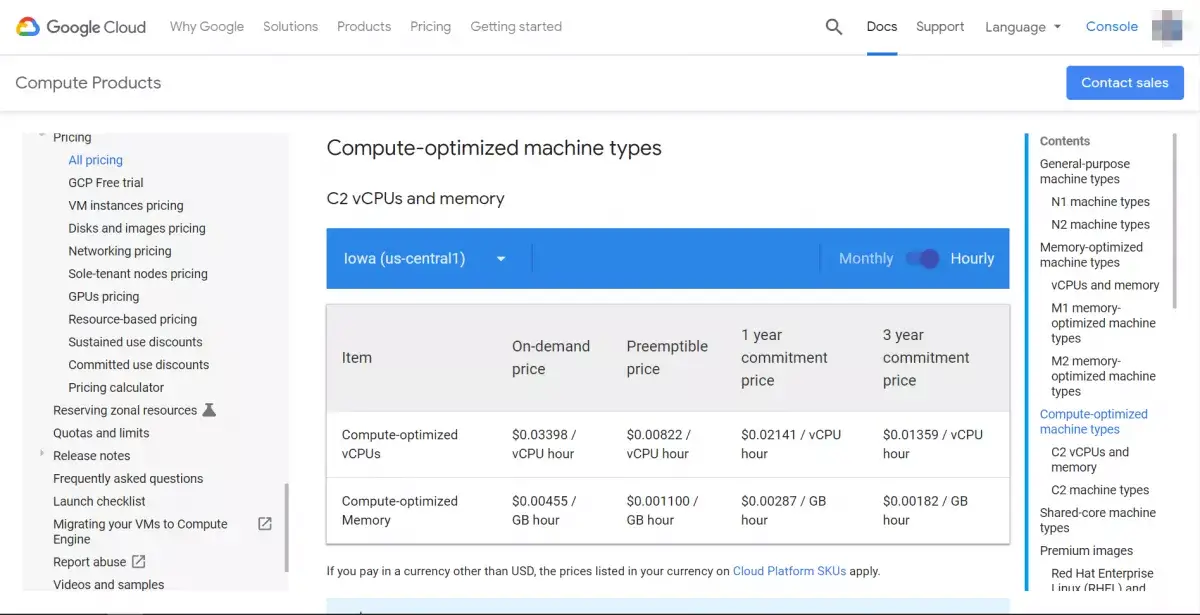Jump to Compute-optimized machine types in Contents

pyautogui.click(x=1094, y=422)
